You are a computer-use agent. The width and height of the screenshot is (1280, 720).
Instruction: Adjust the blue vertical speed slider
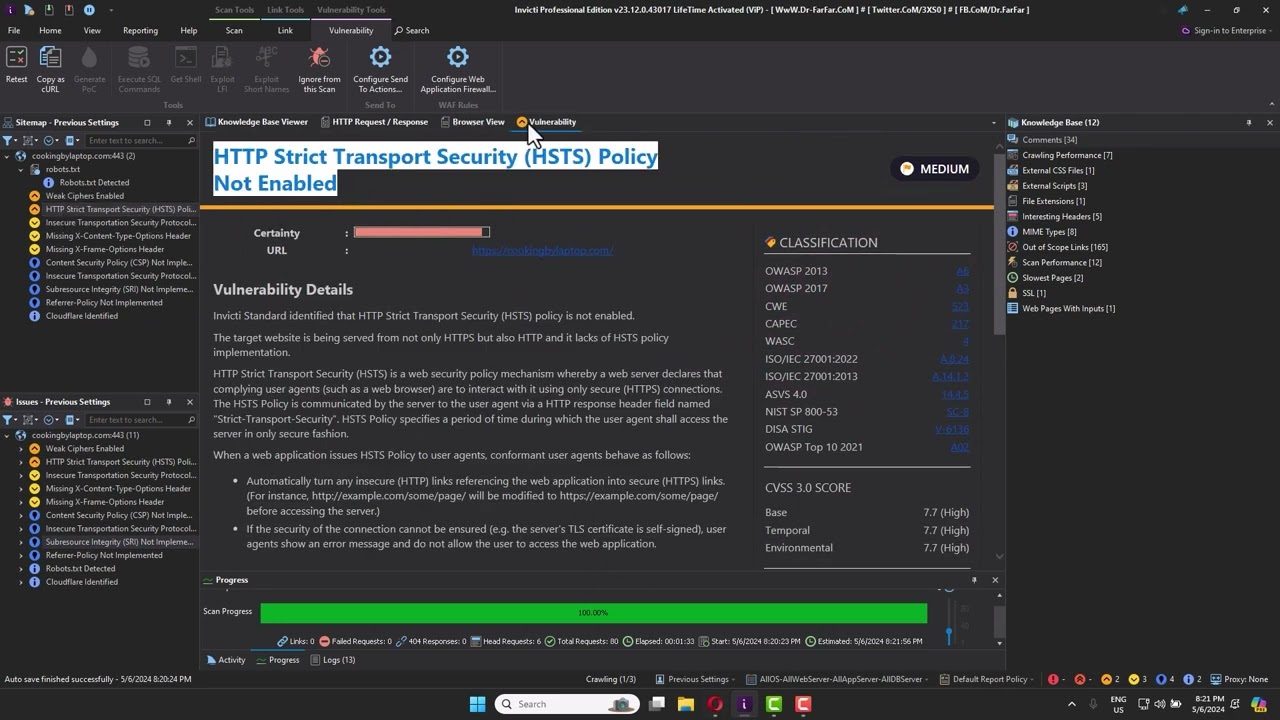click(x=949, y=630)
